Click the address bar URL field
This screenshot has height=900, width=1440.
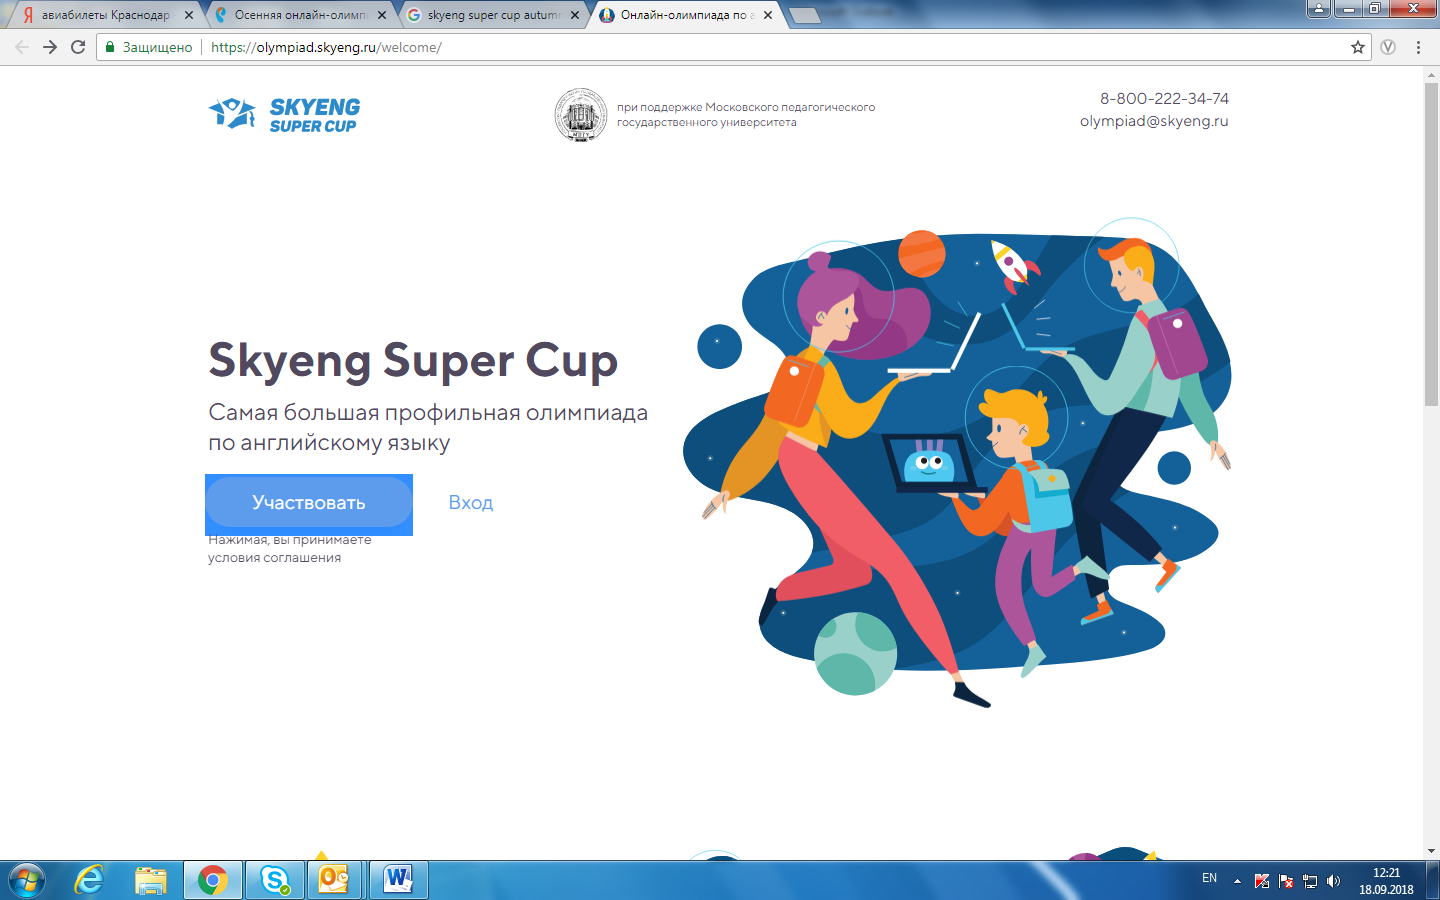click(735, 47)
